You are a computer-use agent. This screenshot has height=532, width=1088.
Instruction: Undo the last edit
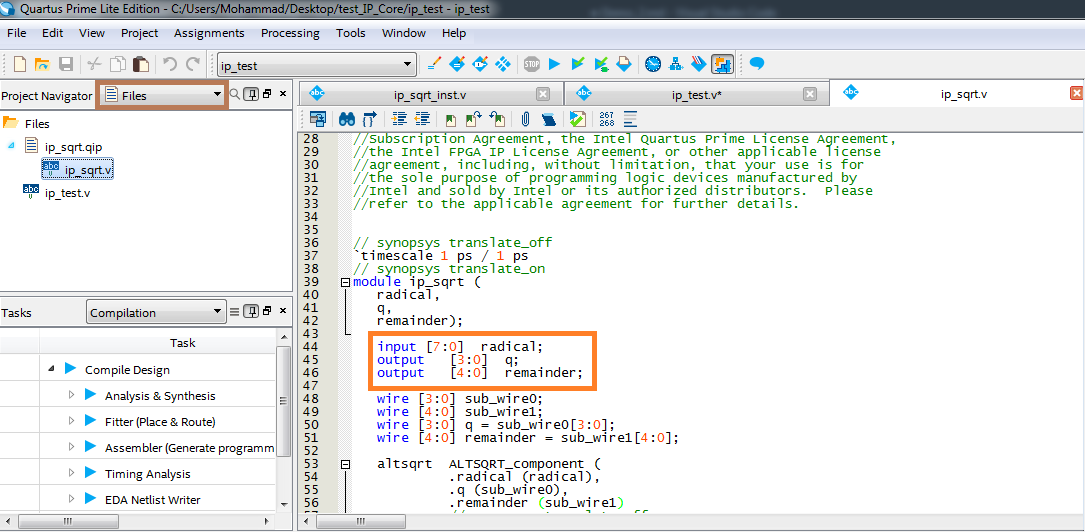[x=170, y=65]
